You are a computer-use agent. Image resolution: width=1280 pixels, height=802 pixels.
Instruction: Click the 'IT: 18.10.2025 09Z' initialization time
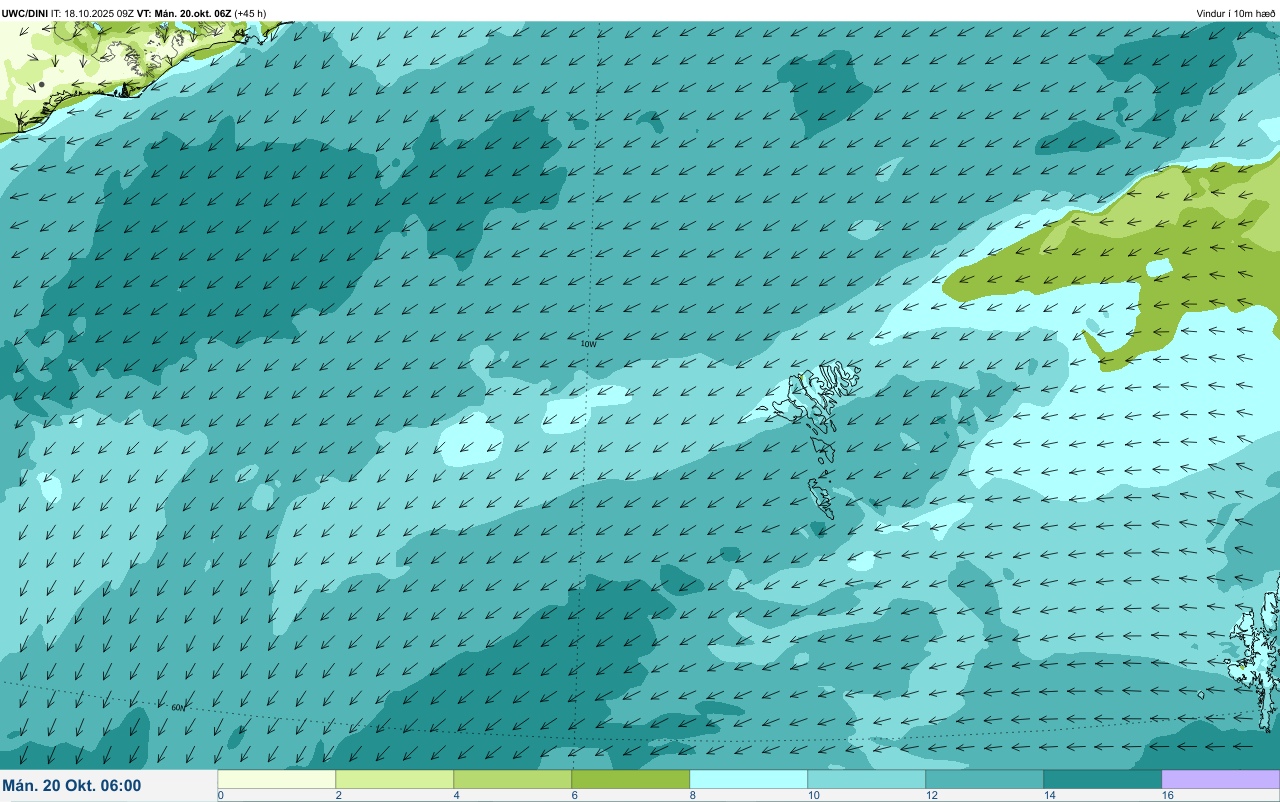93,13
